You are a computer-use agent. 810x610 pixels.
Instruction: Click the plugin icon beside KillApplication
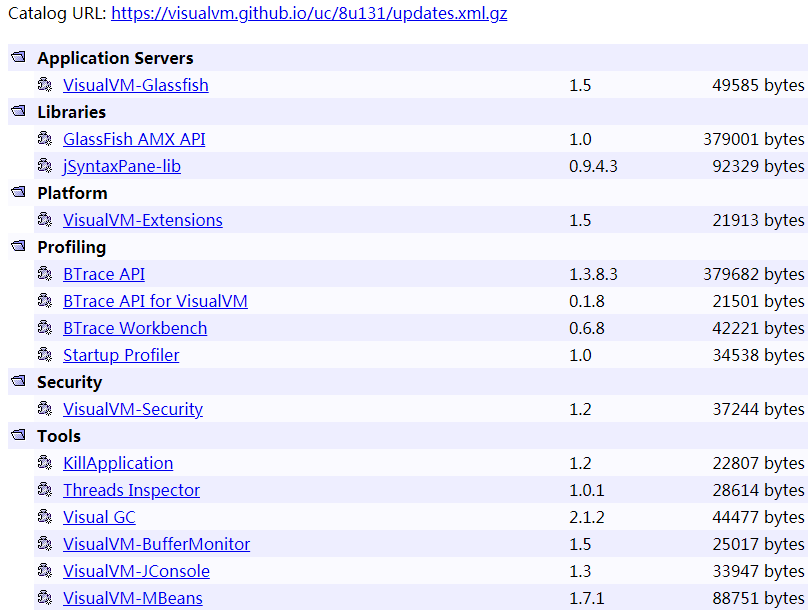[x=45, y=463]
